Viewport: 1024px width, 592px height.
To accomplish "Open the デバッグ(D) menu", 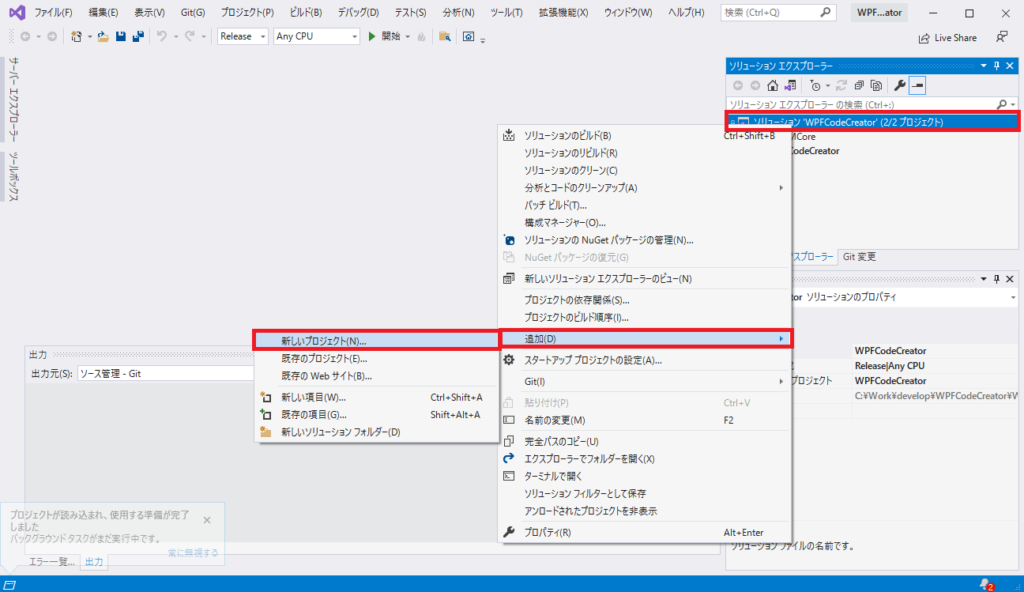I will (x=358, y=12).
